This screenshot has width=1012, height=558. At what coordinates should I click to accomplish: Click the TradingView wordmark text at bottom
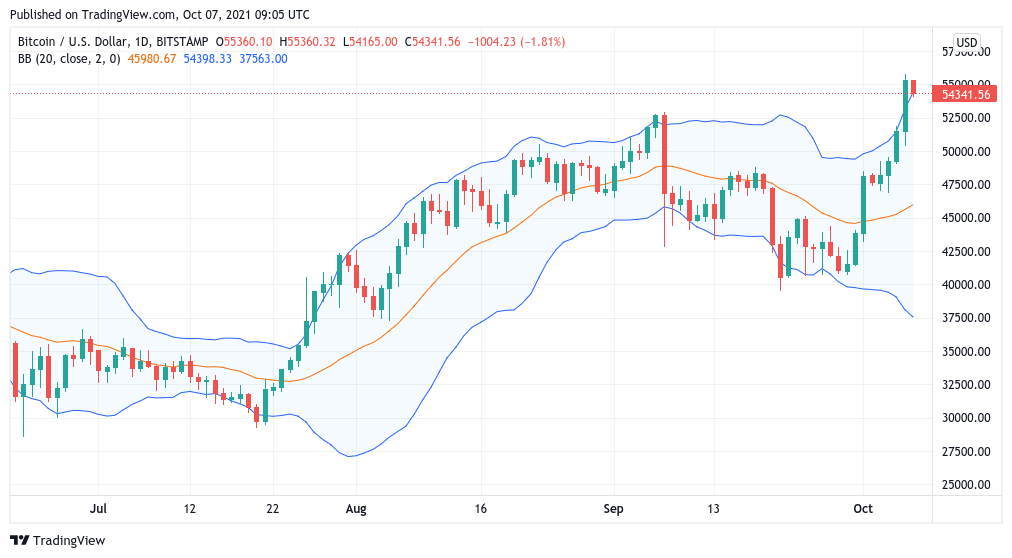coord(69,541)
